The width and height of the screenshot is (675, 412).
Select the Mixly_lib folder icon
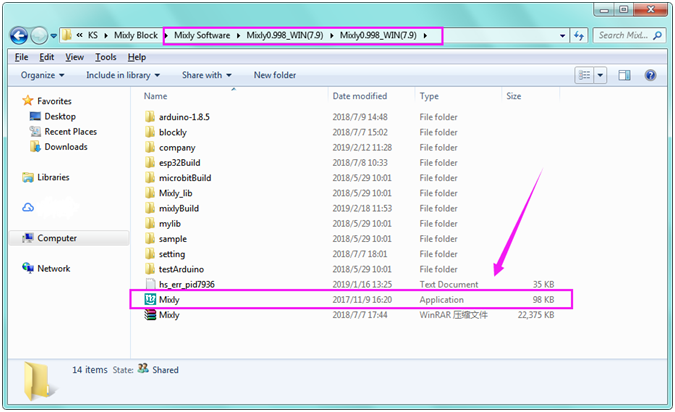(150, 193)
